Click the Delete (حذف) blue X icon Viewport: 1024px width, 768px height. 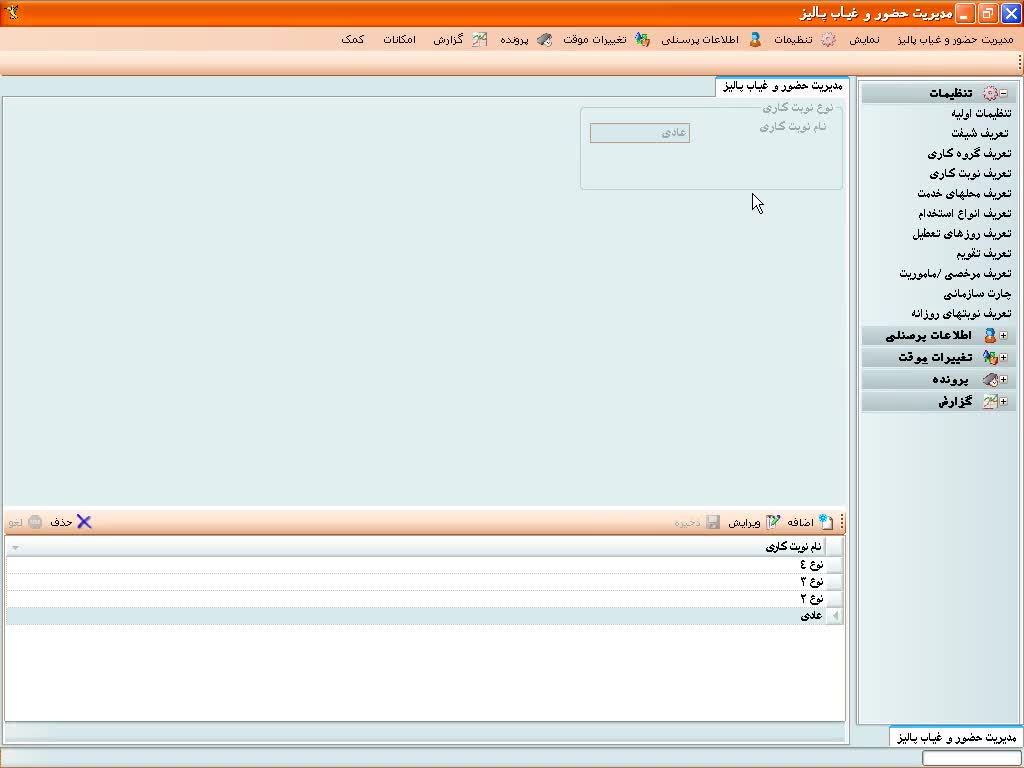[x=84, y=522]
